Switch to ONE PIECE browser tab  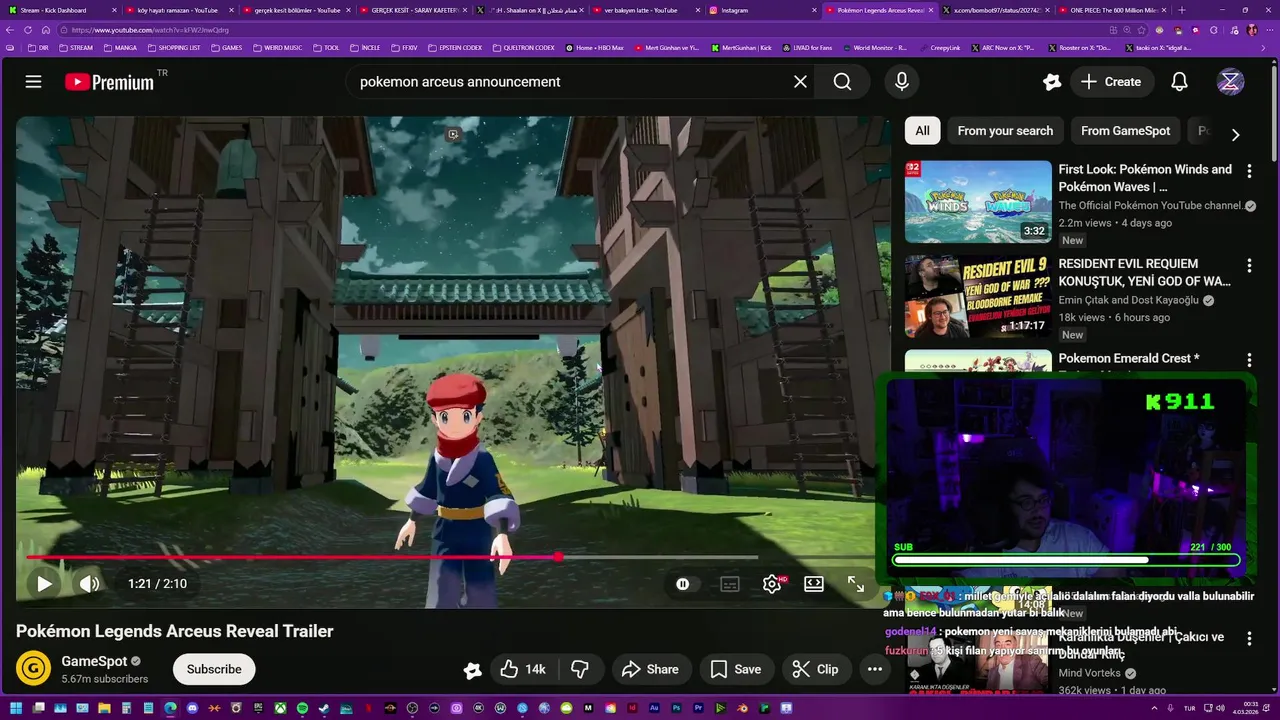pyautogui.click(x=1112, y=10)
